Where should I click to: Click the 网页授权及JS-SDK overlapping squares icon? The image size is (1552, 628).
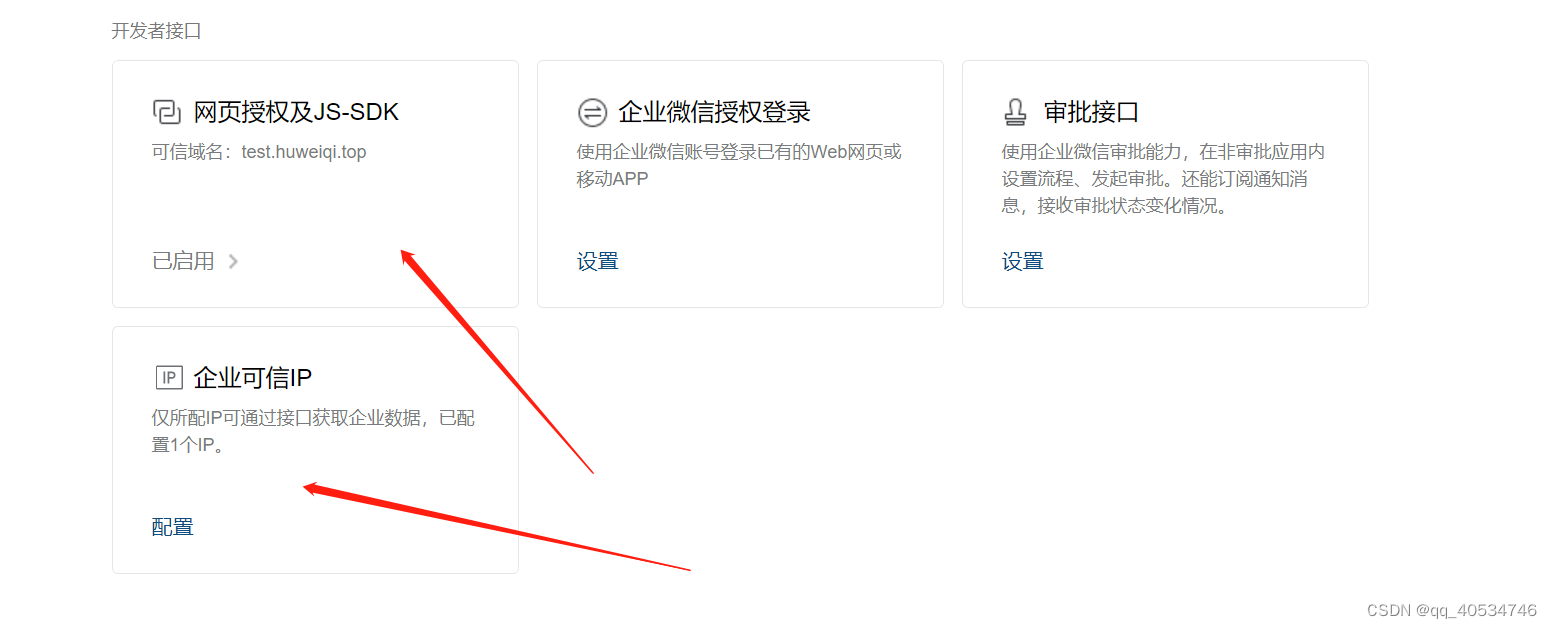tap(166, 112)
